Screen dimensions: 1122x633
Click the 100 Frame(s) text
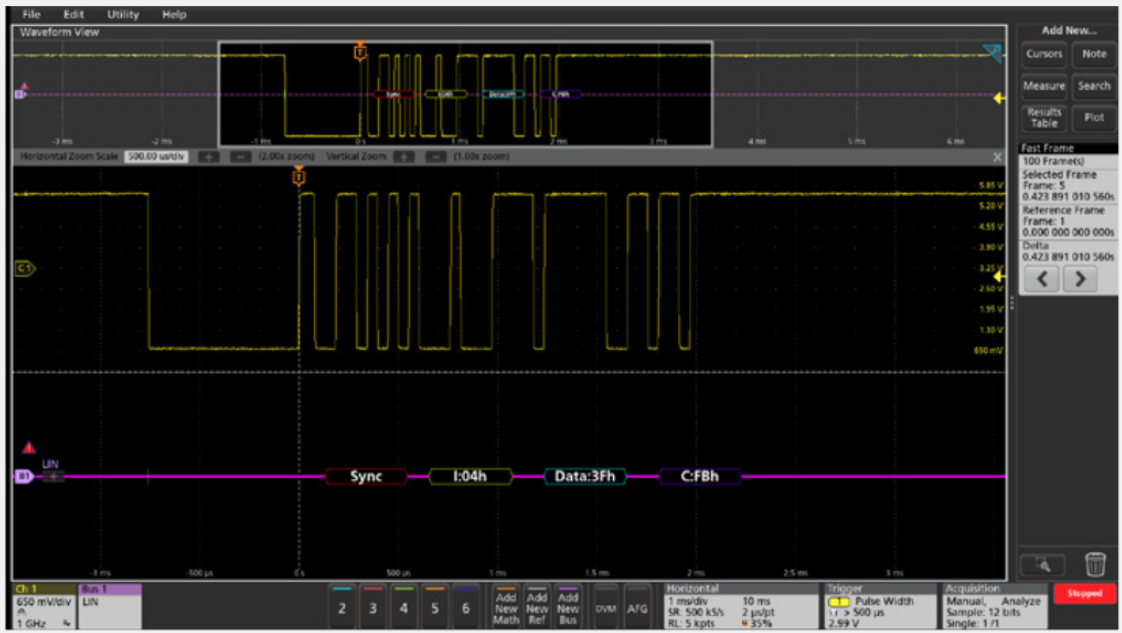[x=1053, y=162]
